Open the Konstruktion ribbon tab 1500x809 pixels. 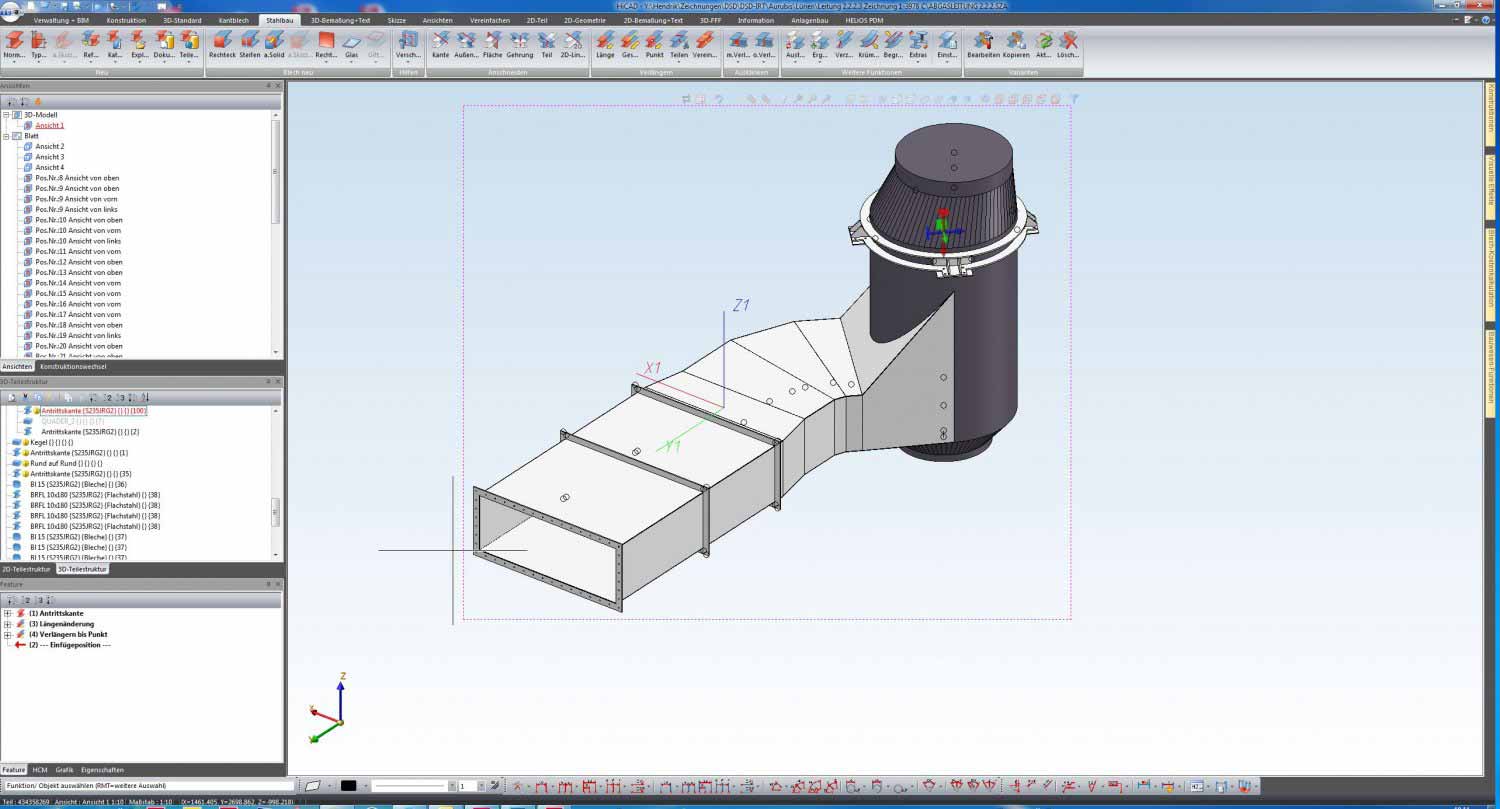[126, 20]
